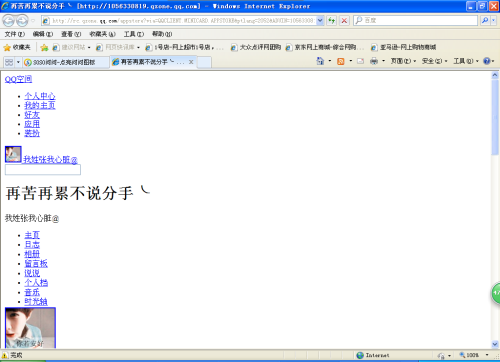The height and width of the screenshot is (362, 500).
Task: Open the 说说 link
Action: coord(32,273)
